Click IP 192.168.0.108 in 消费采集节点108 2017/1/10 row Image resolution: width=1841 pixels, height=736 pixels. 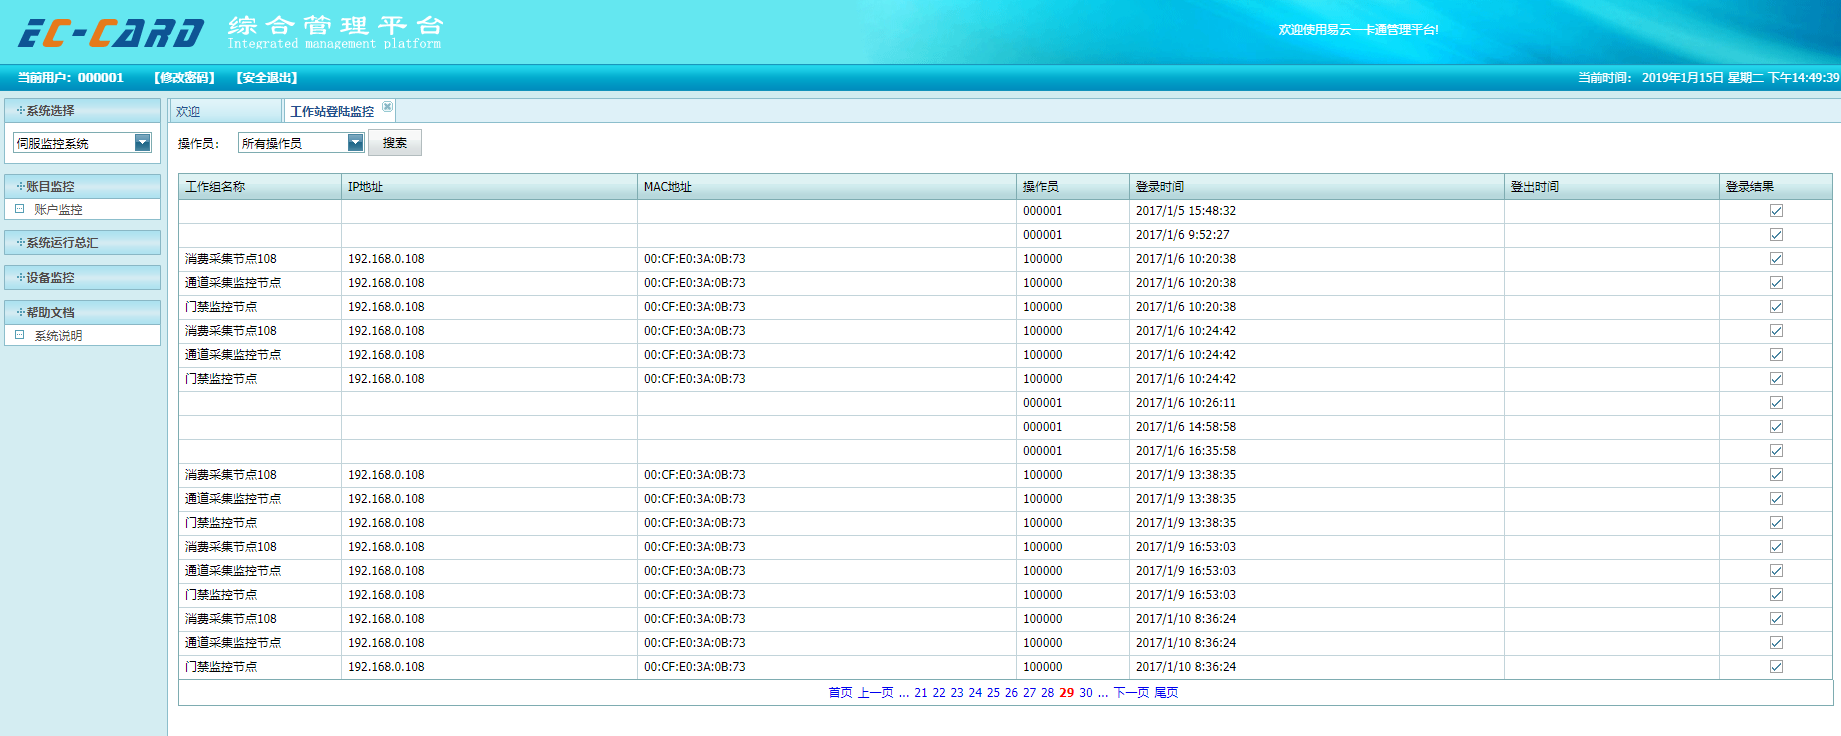point(386,619)
